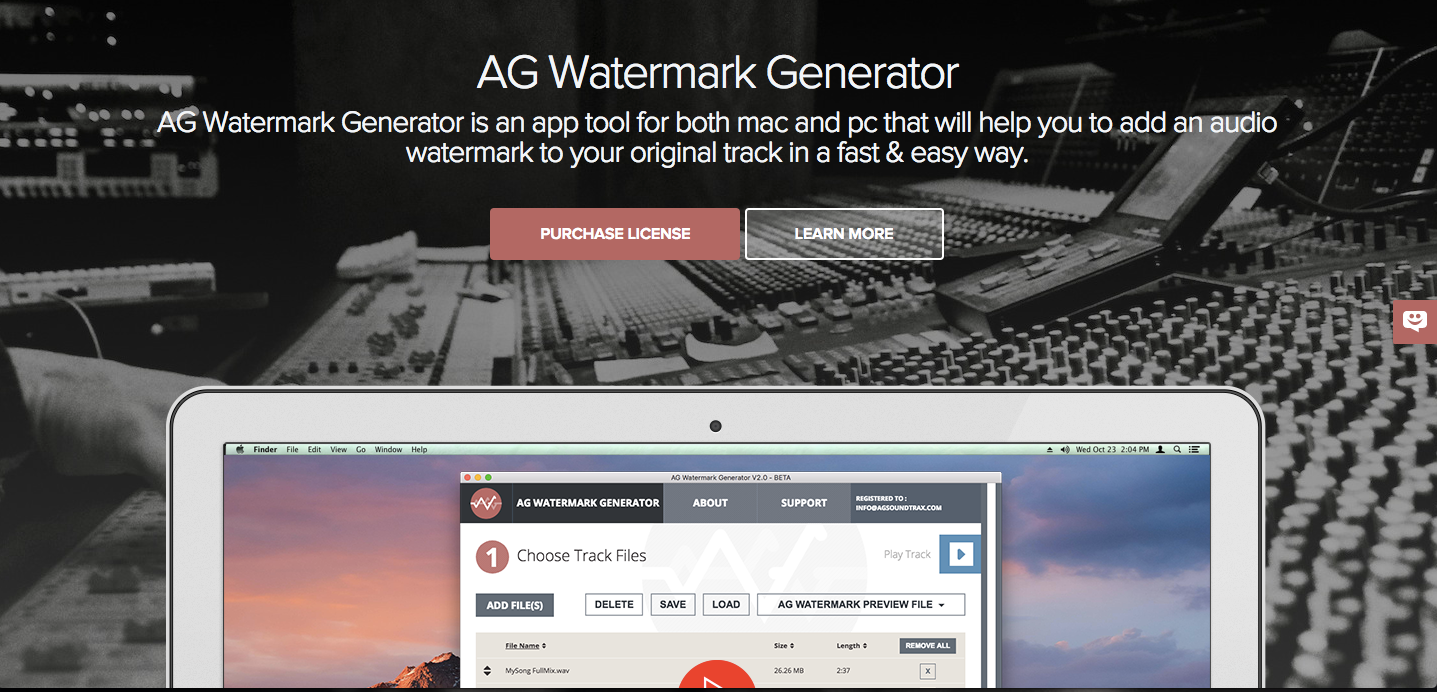Sort the files by Length column
This screenshot has height=692, width=1437.
tap(850, 646)
